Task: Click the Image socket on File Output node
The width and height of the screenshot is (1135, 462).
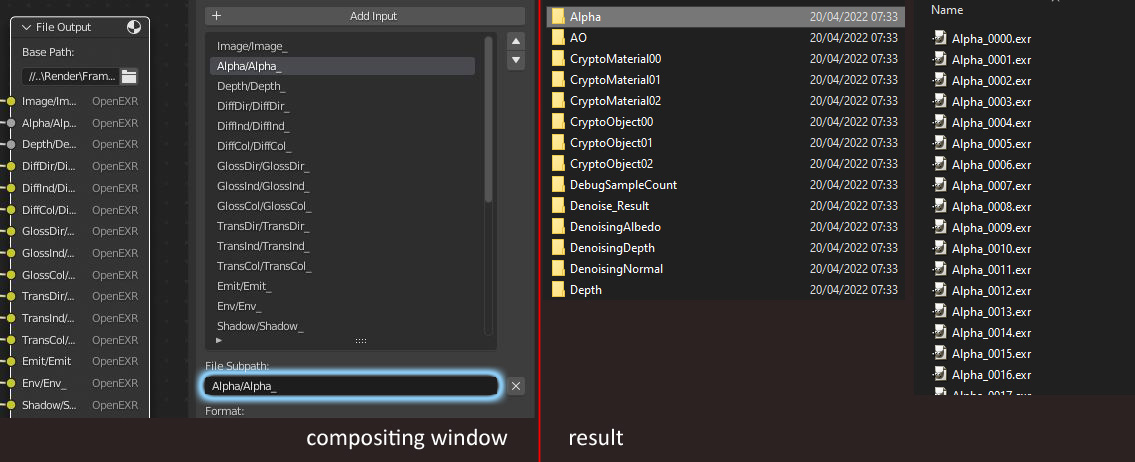Action: tap(11, 101)
